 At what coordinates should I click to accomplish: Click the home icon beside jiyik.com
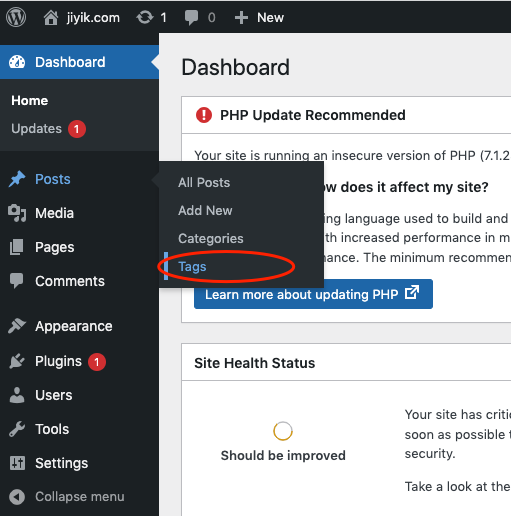tap(51, 17)
